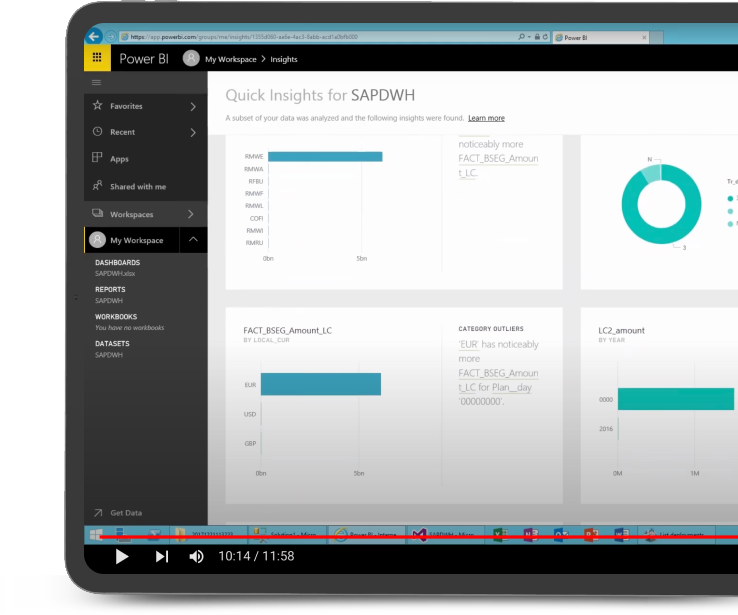Open the SAPDWH.xlsx dashboard
Viewport: 738px width, 615px height.
click(115, 273)
